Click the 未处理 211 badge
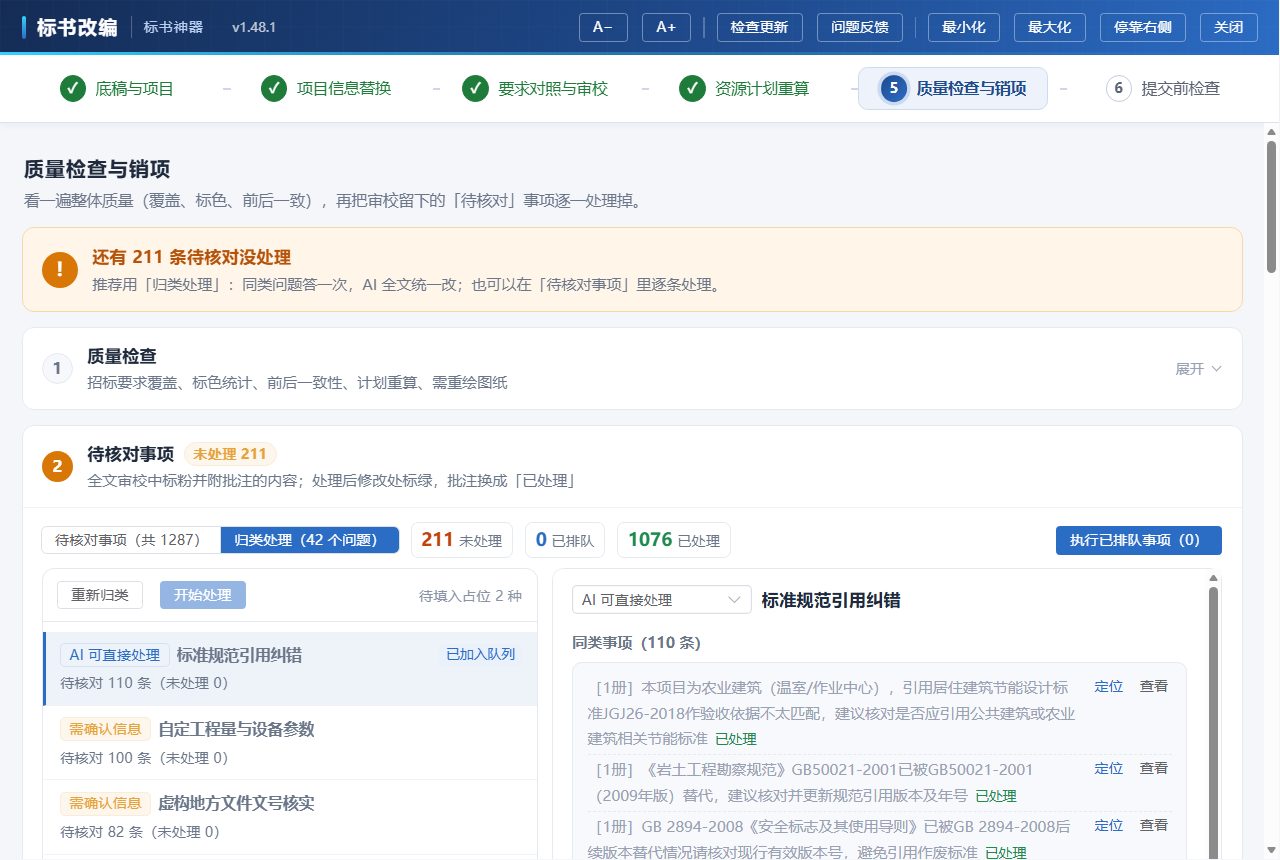Screen dimensions: 1280x860 point(230,455)
